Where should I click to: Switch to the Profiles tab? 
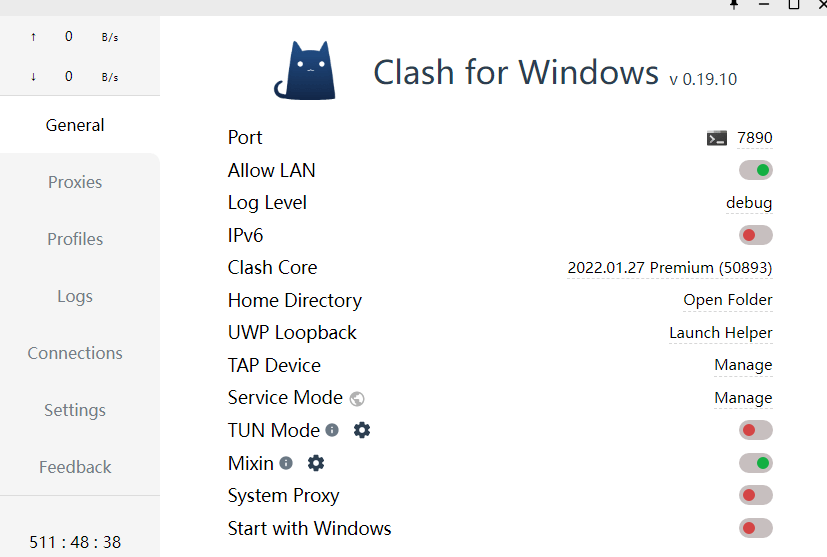click(75, 239)
